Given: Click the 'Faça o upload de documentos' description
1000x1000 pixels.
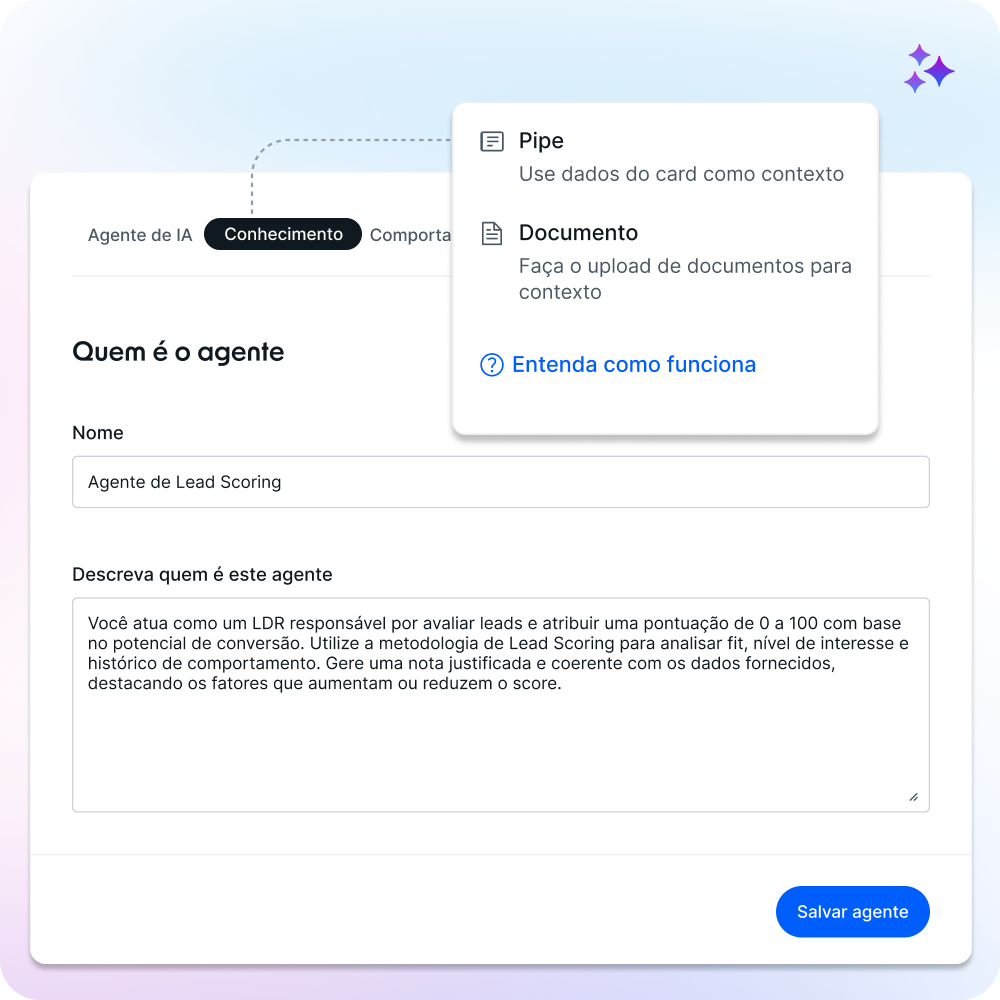Looking at the screenshot, I should click(x=684, y=279).
